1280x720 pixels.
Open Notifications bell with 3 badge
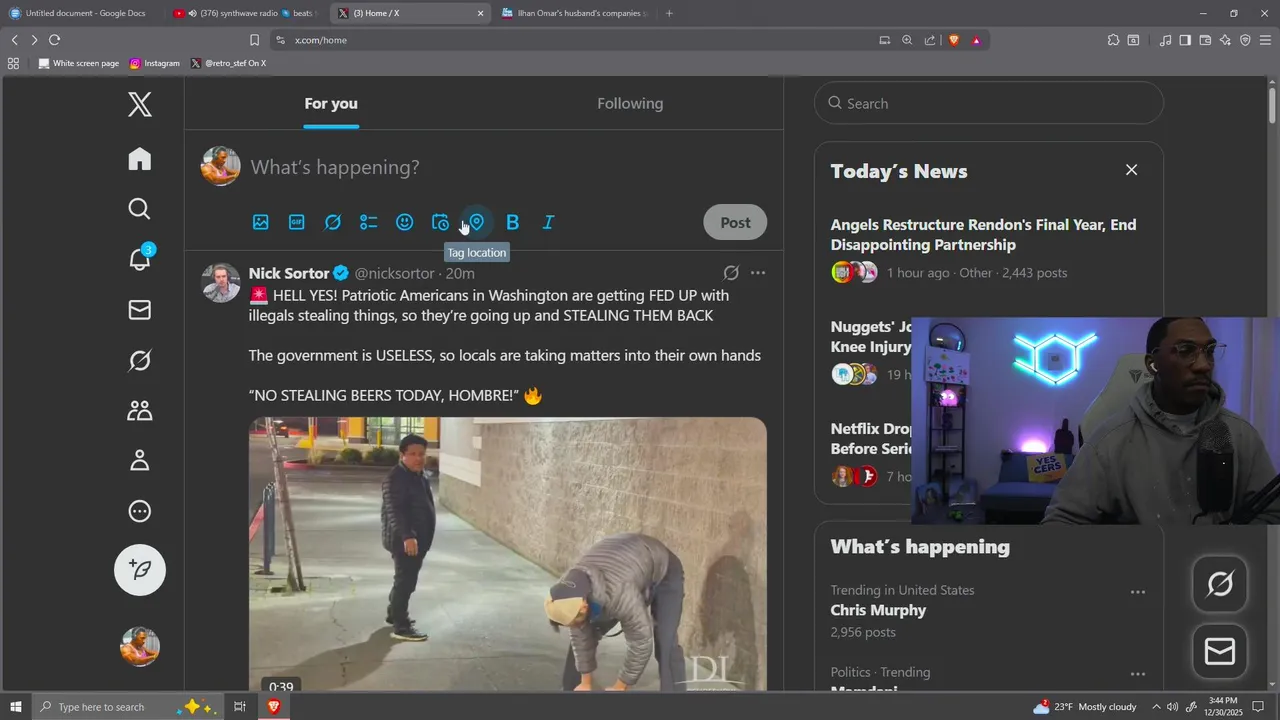click(x=141, y=259)
